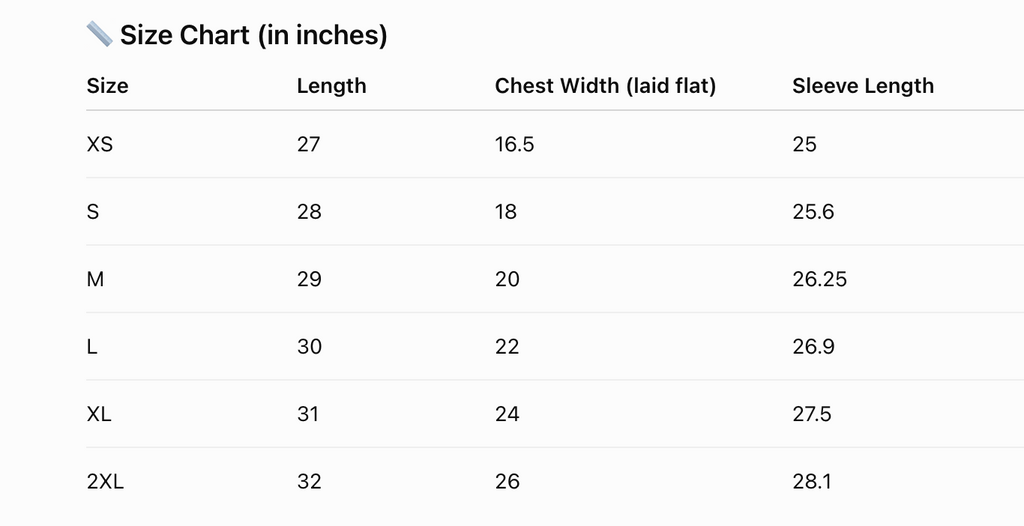Click the length value 30 for L
1024x526 pixels.
[309, 346]
